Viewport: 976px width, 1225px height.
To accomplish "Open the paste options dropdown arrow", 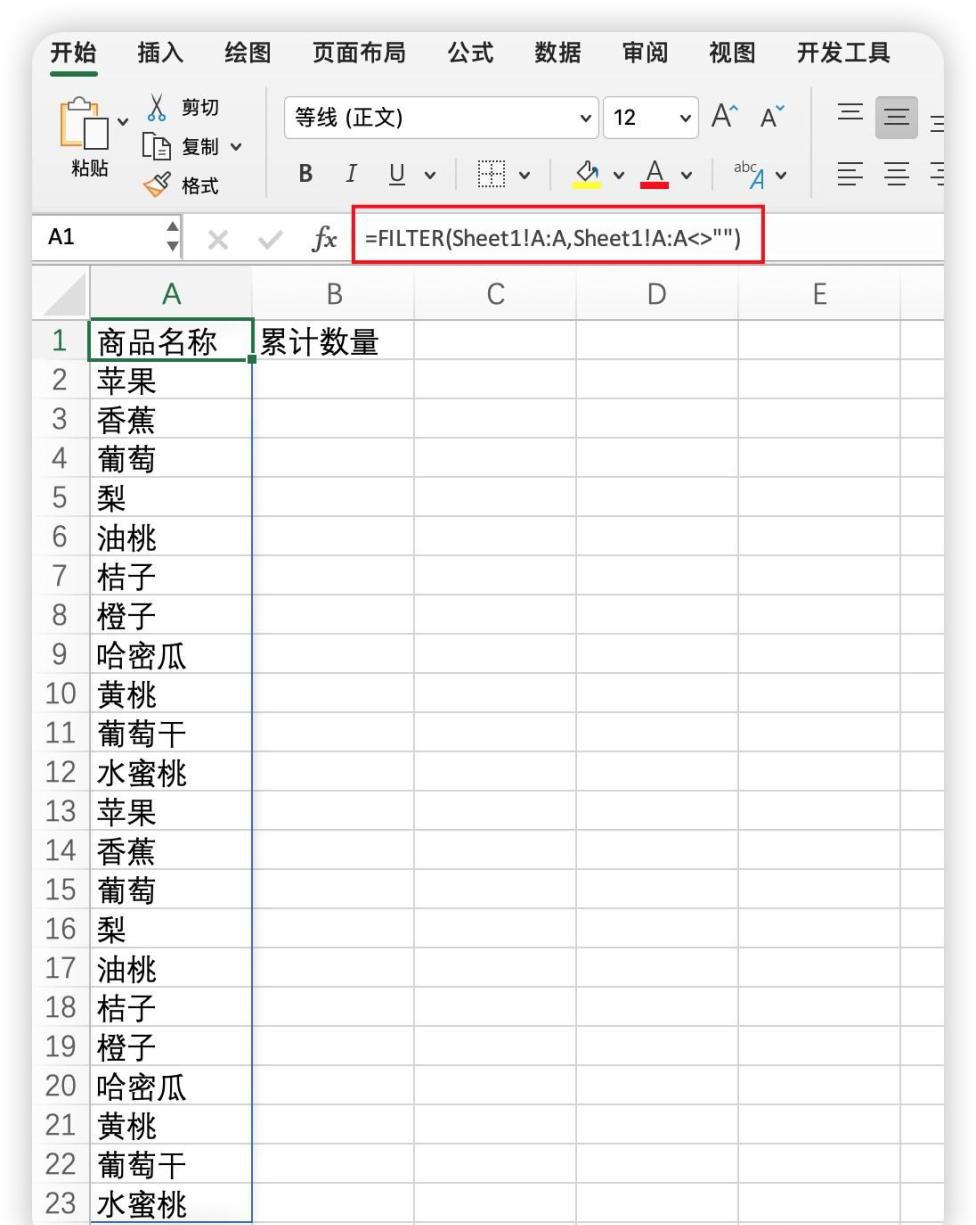I will 124,121.
